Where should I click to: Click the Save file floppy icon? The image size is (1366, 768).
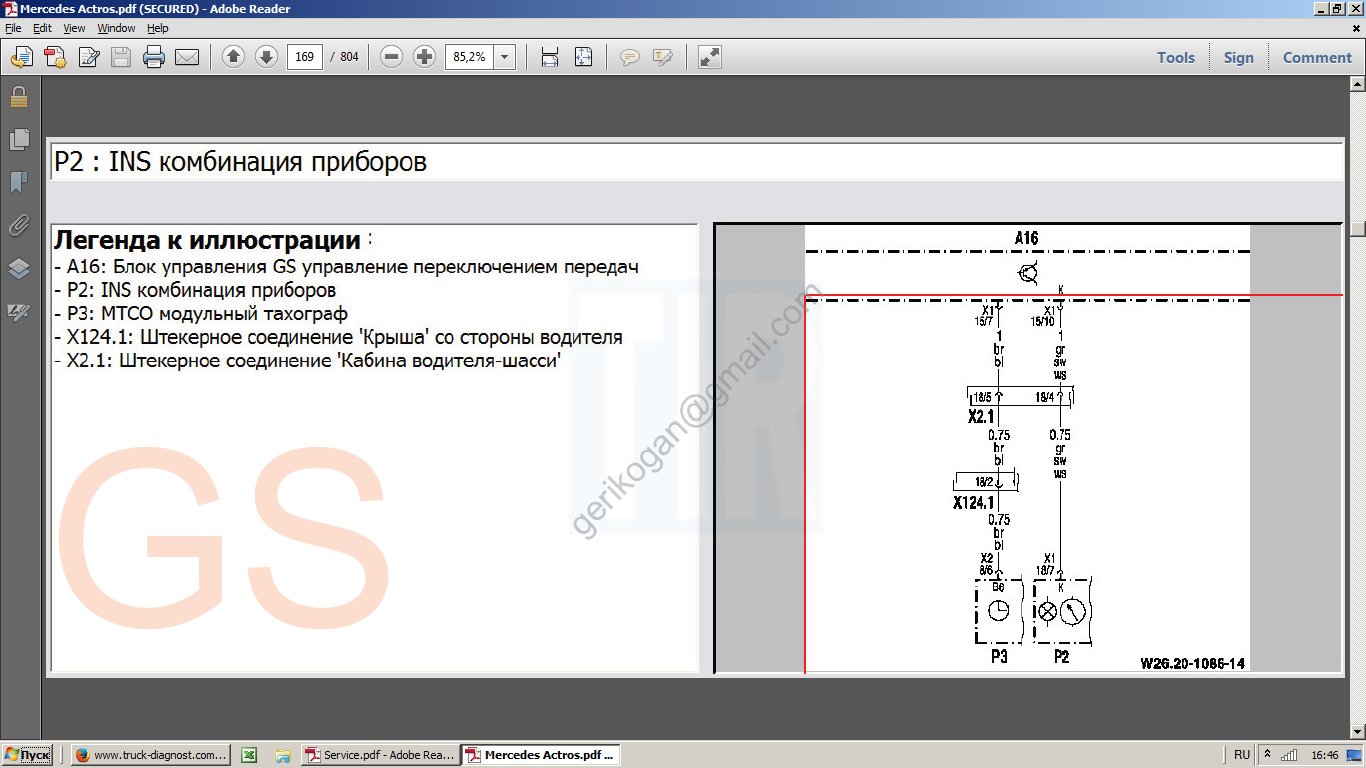click(x=121, y=57)
